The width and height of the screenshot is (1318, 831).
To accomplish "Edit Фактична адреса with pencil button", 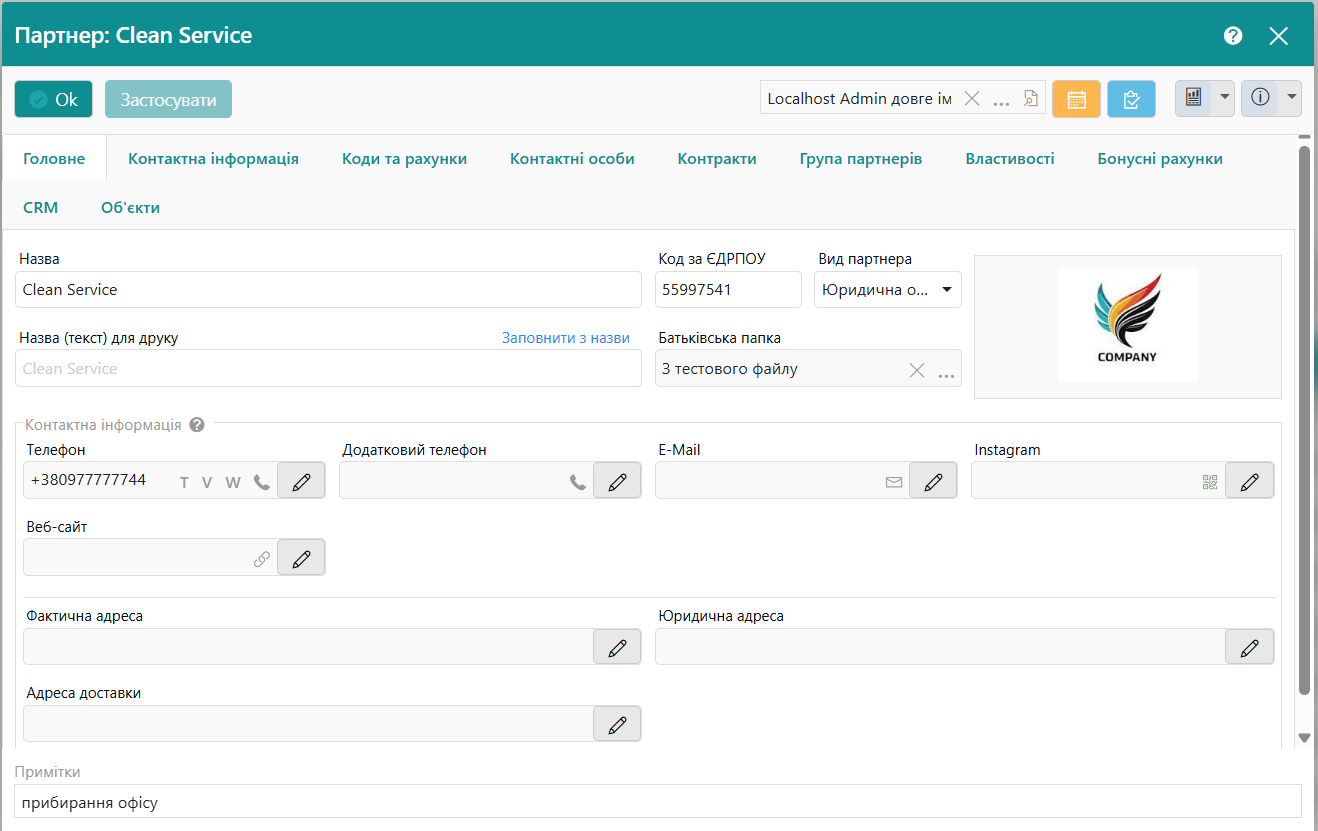I will [617, 647].
